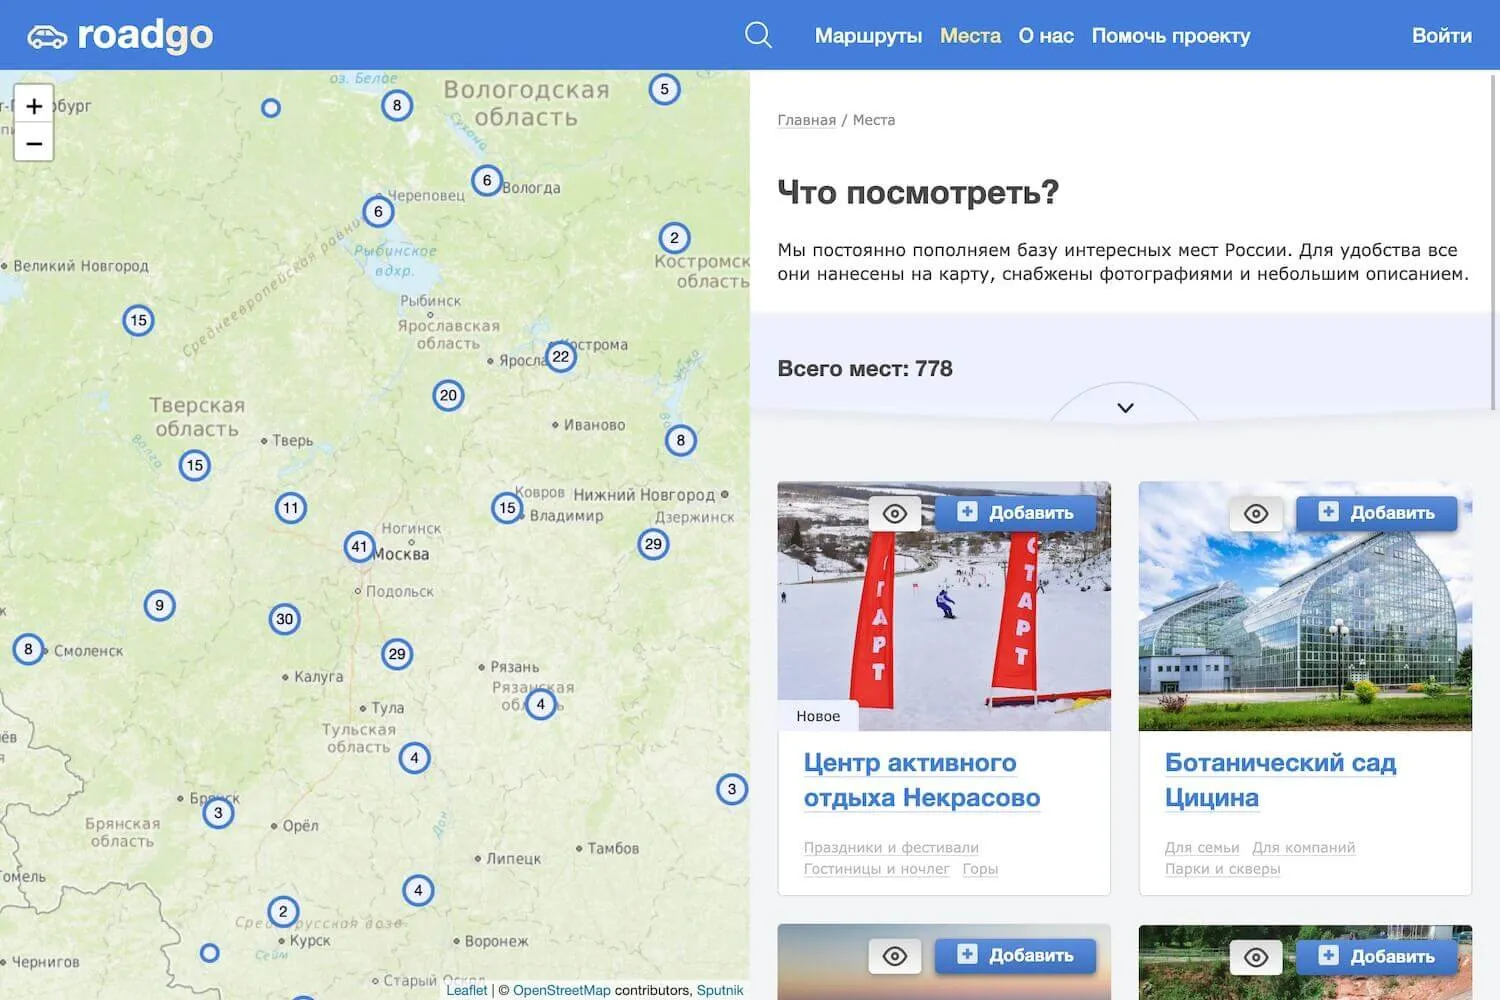The height and width of the screenshot is (1000, 1500).
Task: Click the Главная breadcrumb link
Action: (x=806, y=120)
